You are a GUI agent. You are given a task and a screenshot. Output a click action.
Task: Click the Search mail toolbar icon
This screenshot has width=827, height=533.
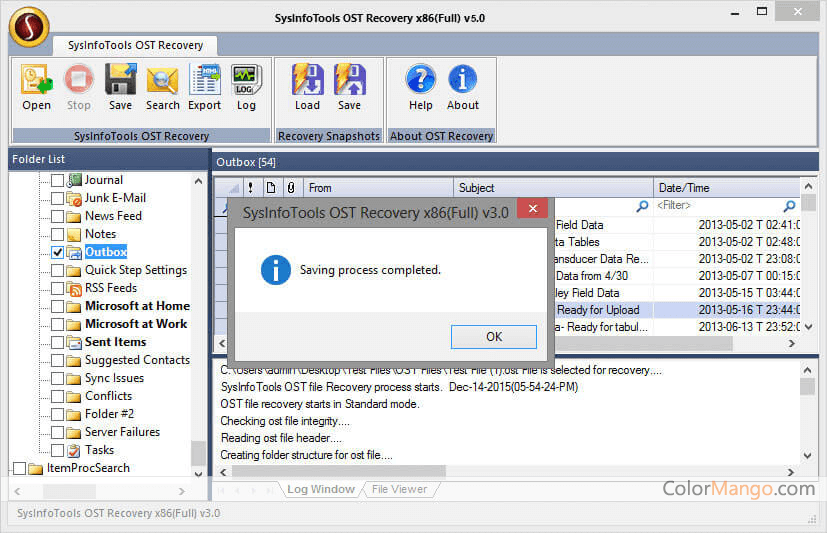pyautogui.click(x=162, y=80)
